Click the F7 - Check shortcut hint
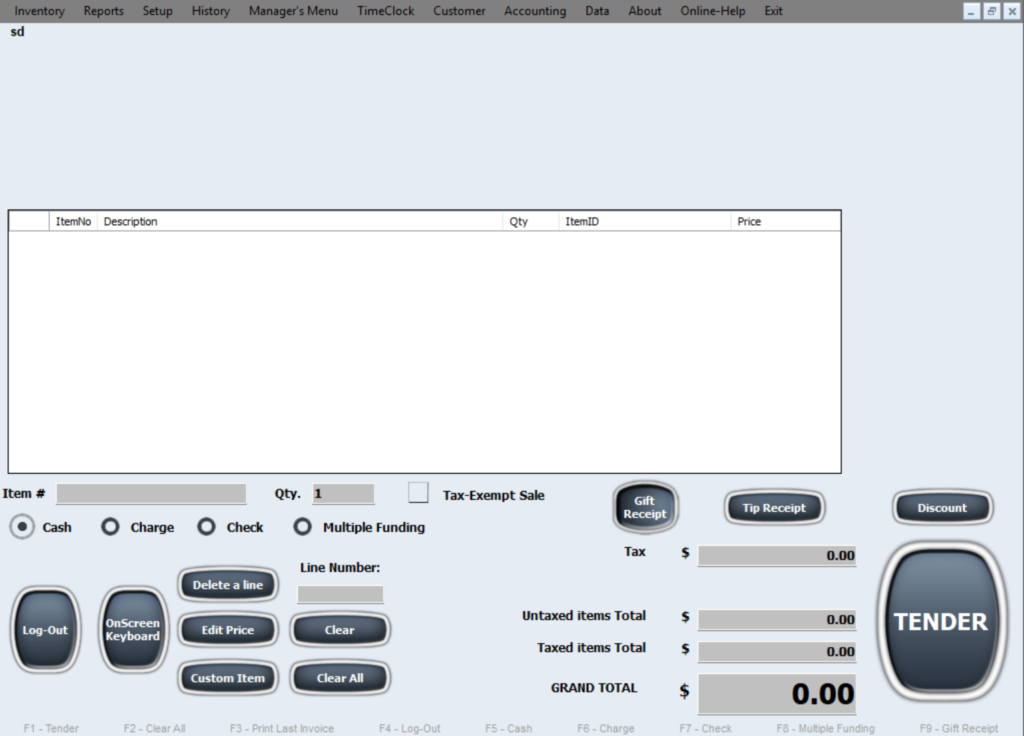This screenshot has height=736, width=1024. pyautogui.click(x=705, y=728)
